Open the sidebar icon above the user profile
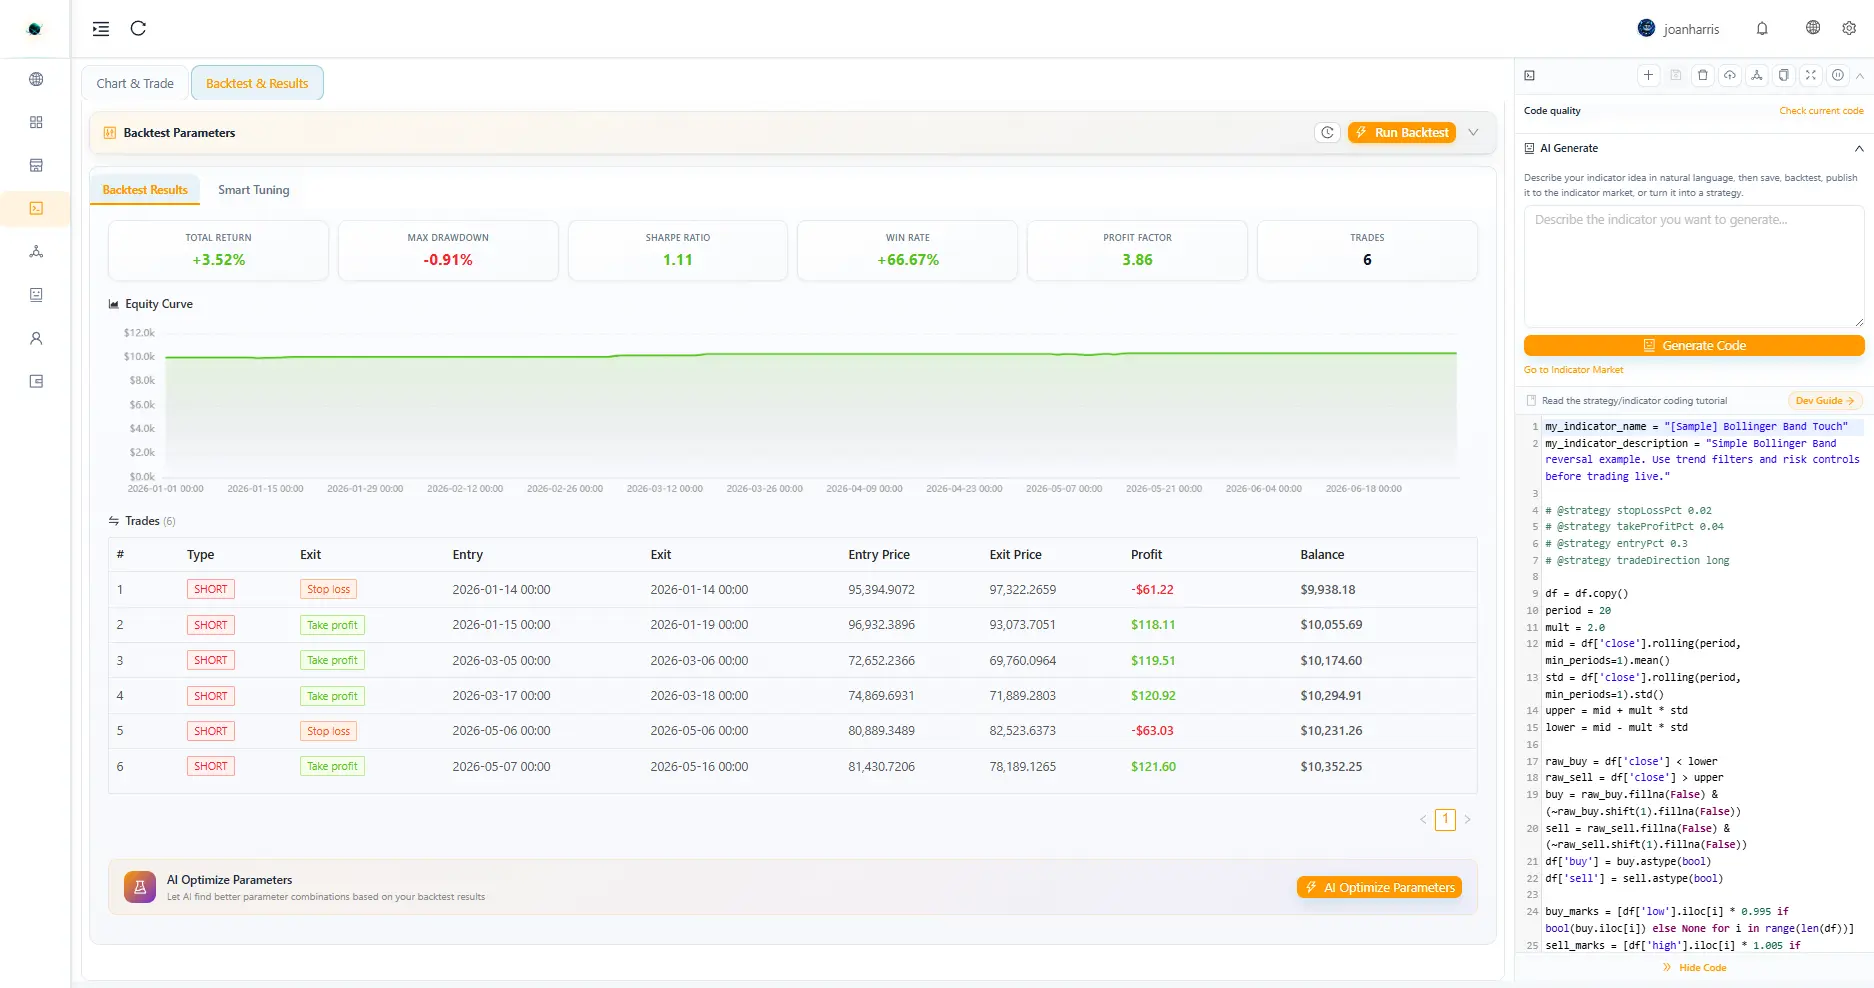Viewport: 1874px width, 988px height. 36,294
